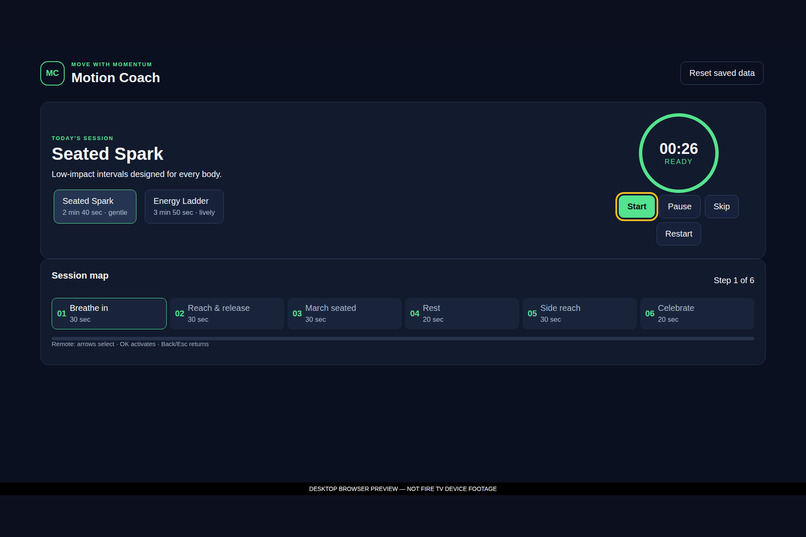Click the MC logo badge
This screenshot has width=806, height=537.
(52, 73)
